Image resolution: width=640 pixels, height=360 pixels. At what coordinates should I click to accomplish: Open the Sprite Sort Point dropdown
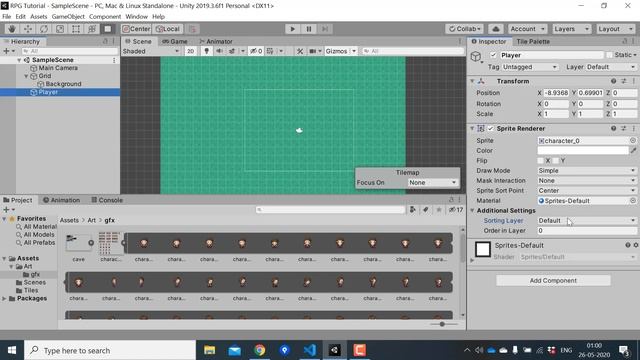587,191
